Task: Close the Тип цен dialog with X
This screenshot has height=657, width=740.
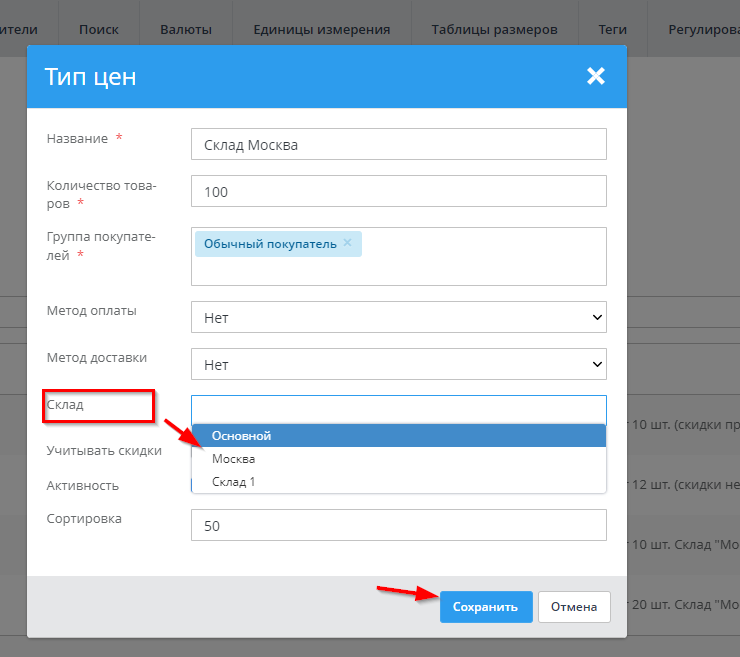Action: point(596,76)
